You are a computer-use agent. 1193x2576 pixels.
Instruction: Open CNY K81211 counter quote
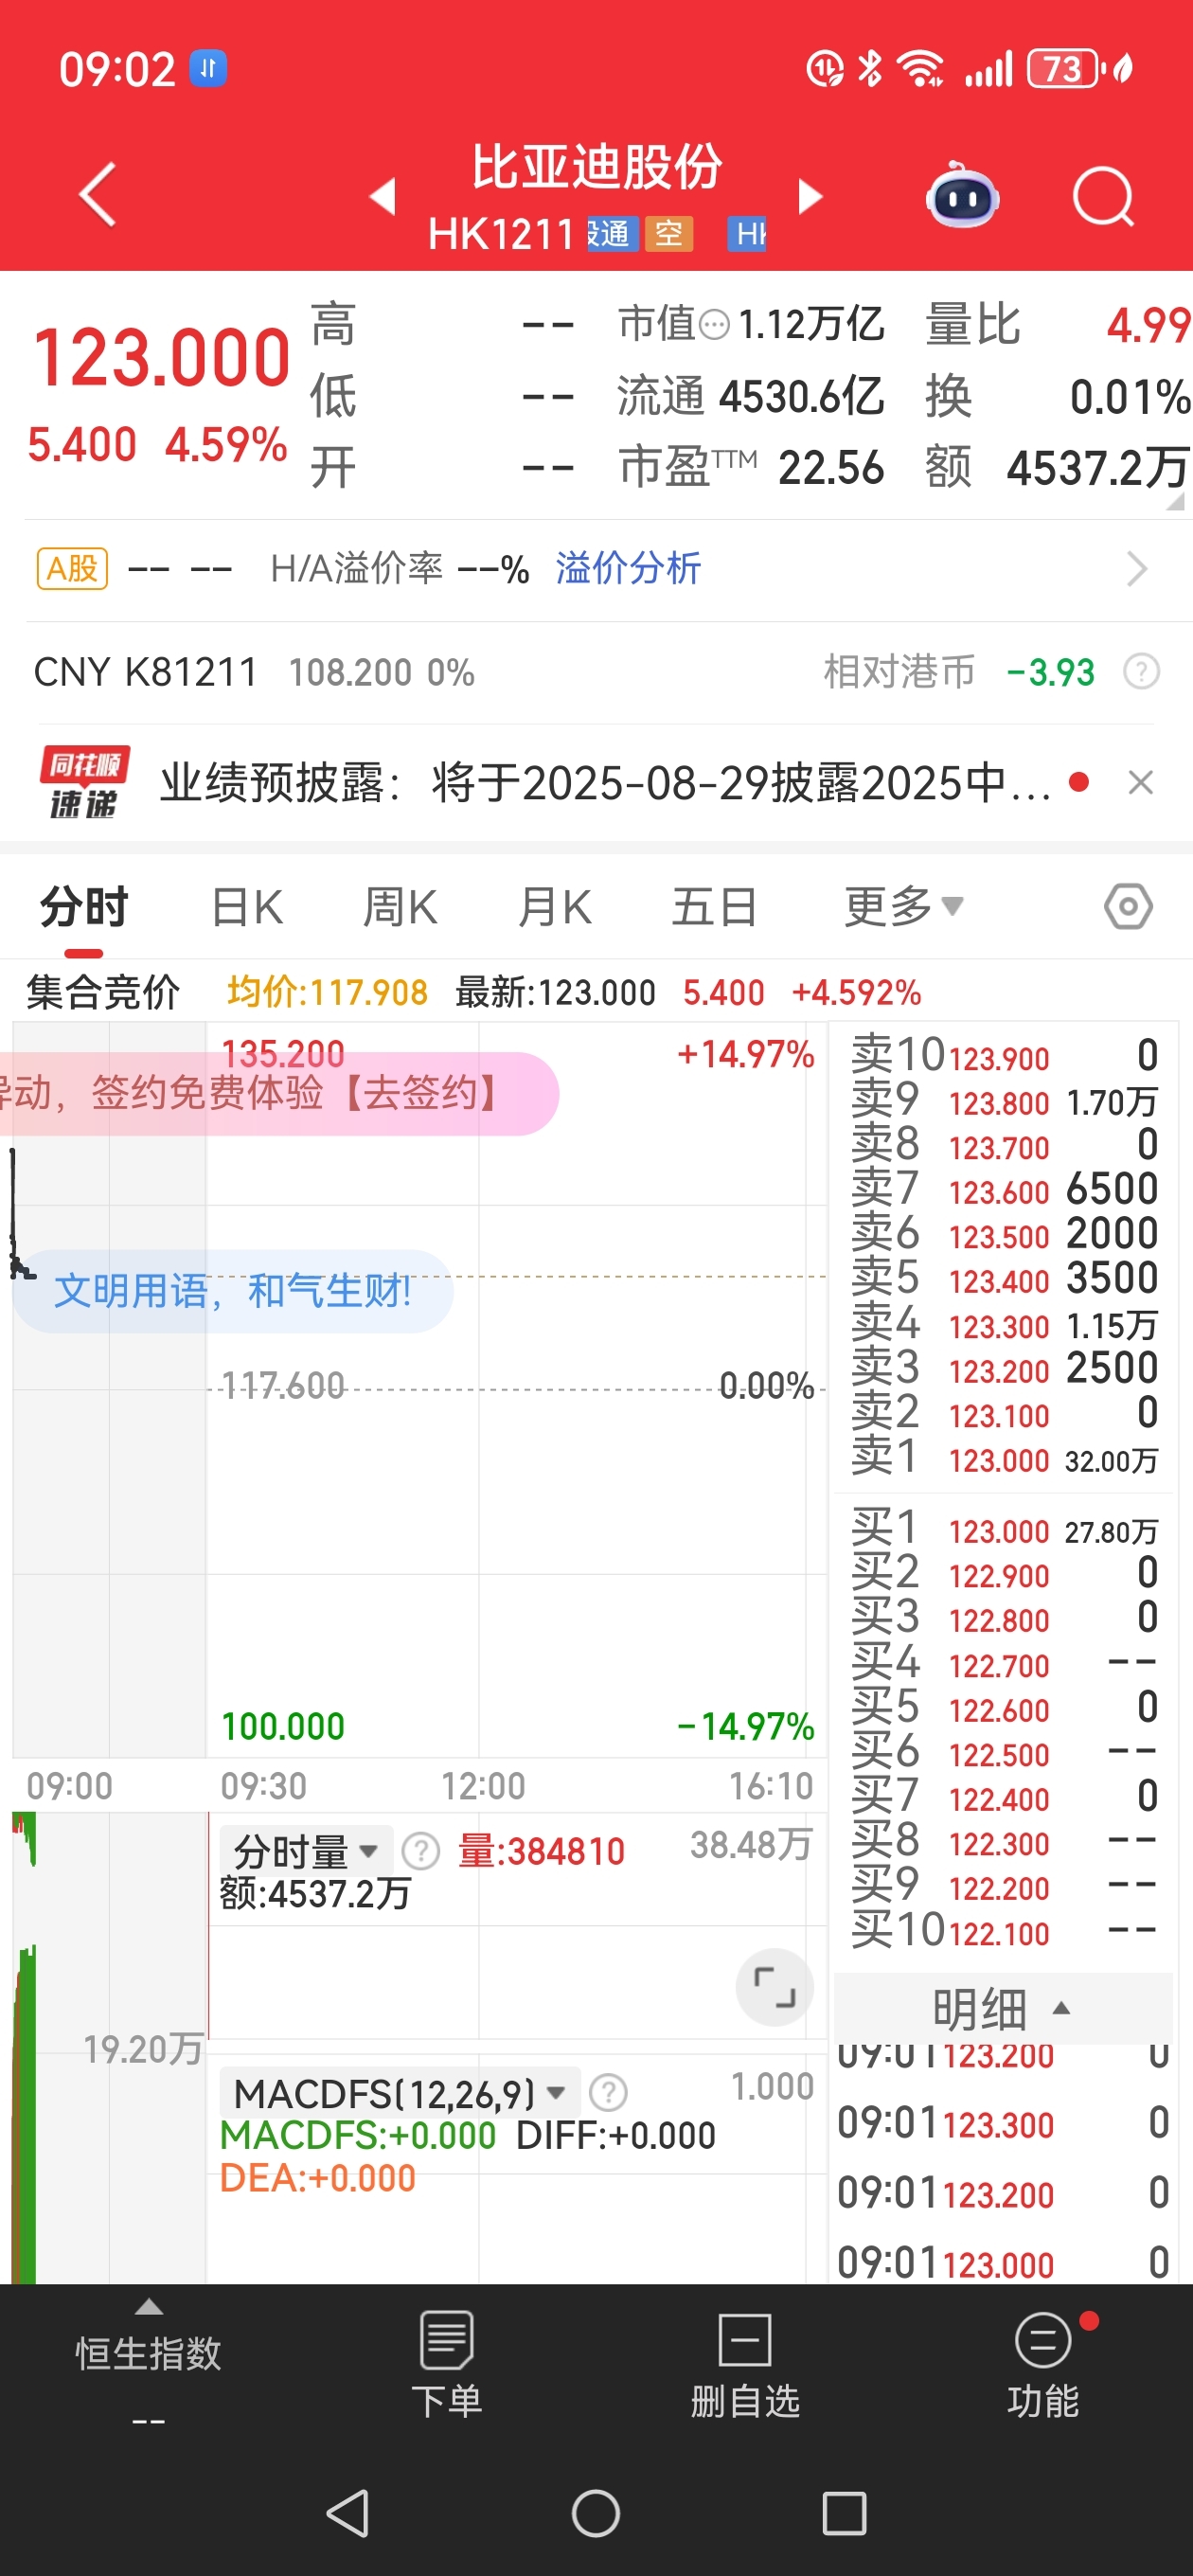(x=254, y=672)
